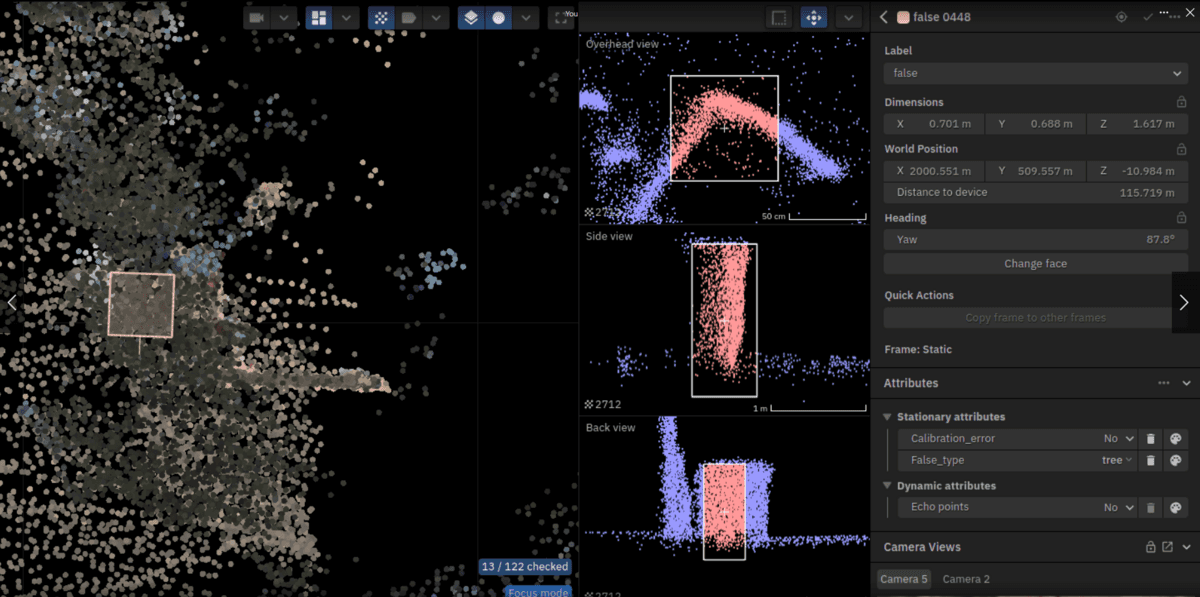This screenshot has height=597, width=1200.
Task: Click Copy frame to other frames button
Action: click(1036, 318)
